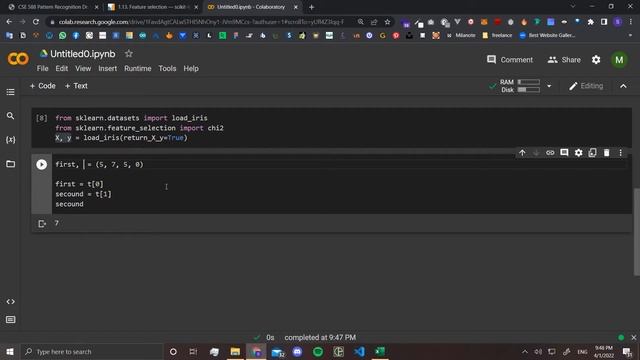
Task: Switch to Feature selection scikit tab
Action: pos(152,7)
